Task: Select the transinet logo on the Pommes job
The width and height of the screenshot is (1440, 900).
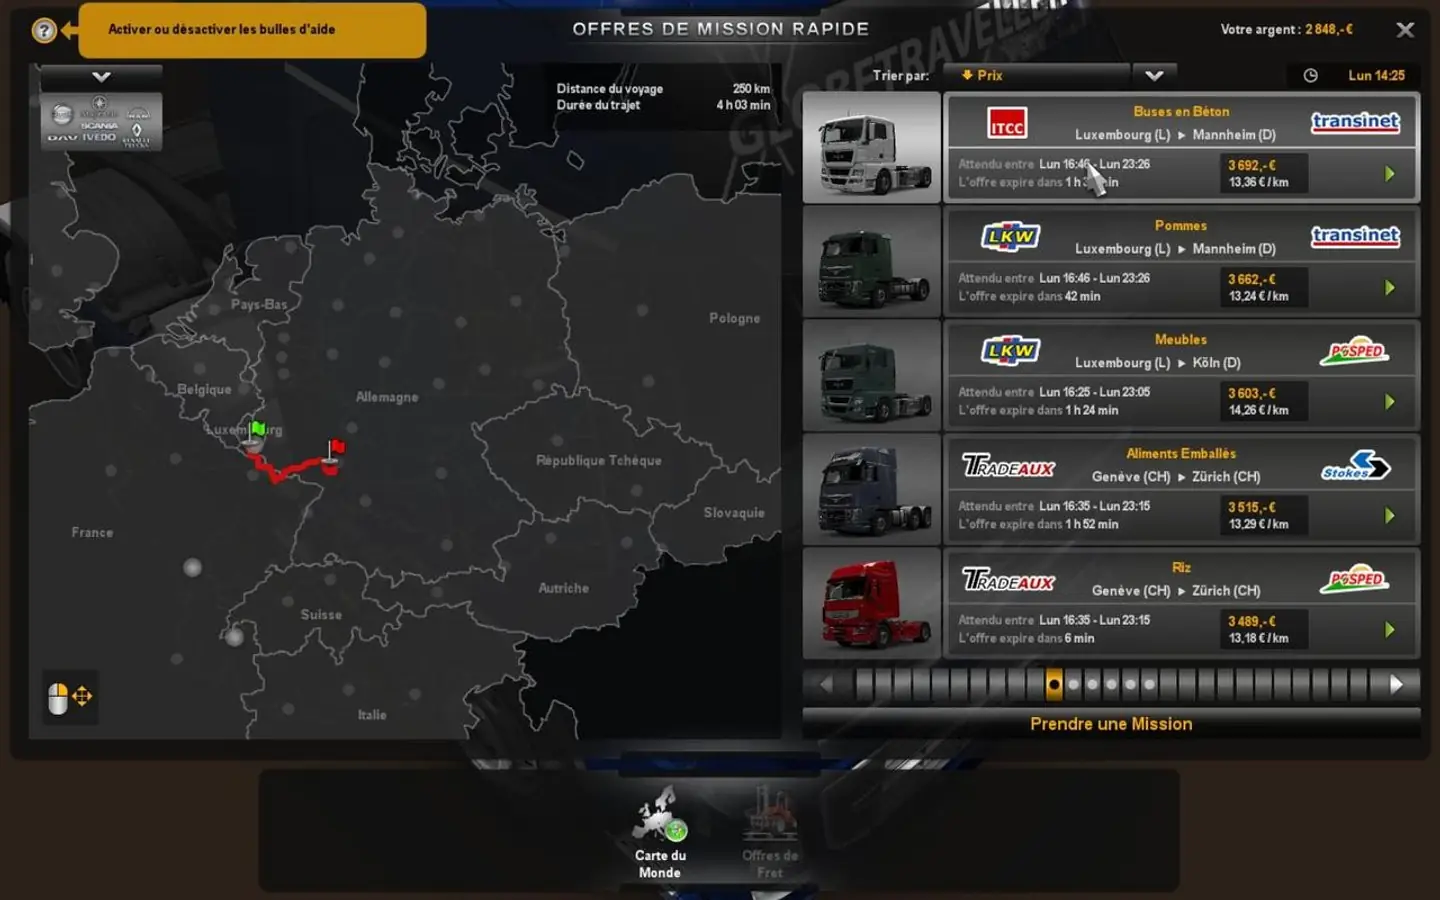Action: click(1357, 236)
